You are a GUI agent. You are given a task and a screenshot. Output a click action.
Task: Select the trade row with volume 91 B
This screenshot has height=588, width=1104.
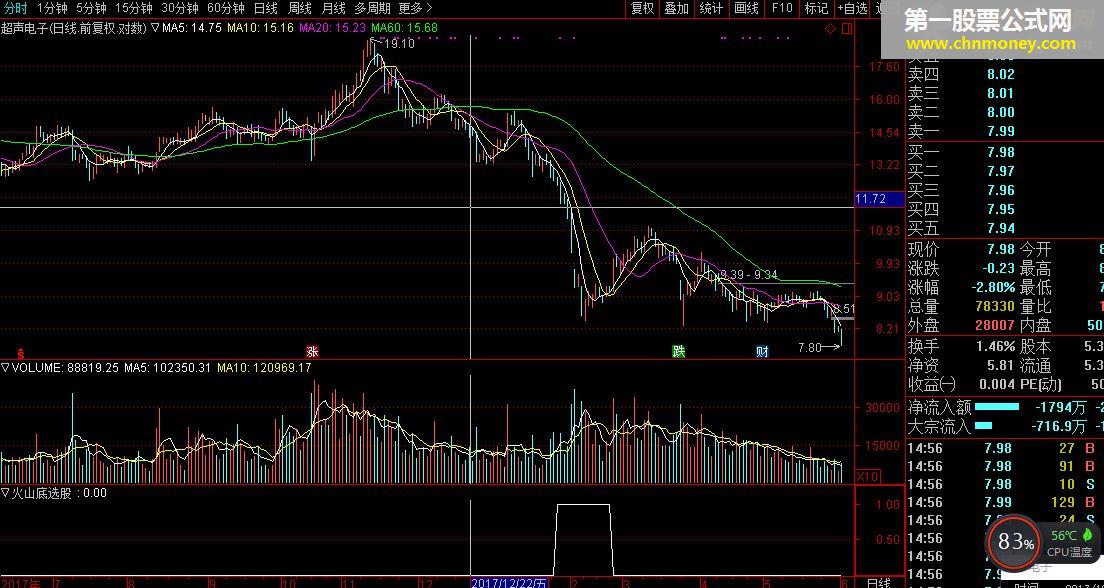pyautogui.click(x=1004, y=466)
